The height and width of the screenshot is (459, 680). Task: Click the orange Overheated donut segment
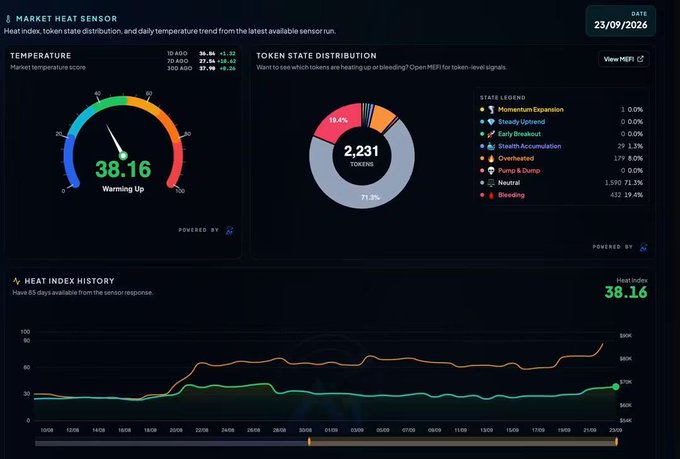point(382,117)
